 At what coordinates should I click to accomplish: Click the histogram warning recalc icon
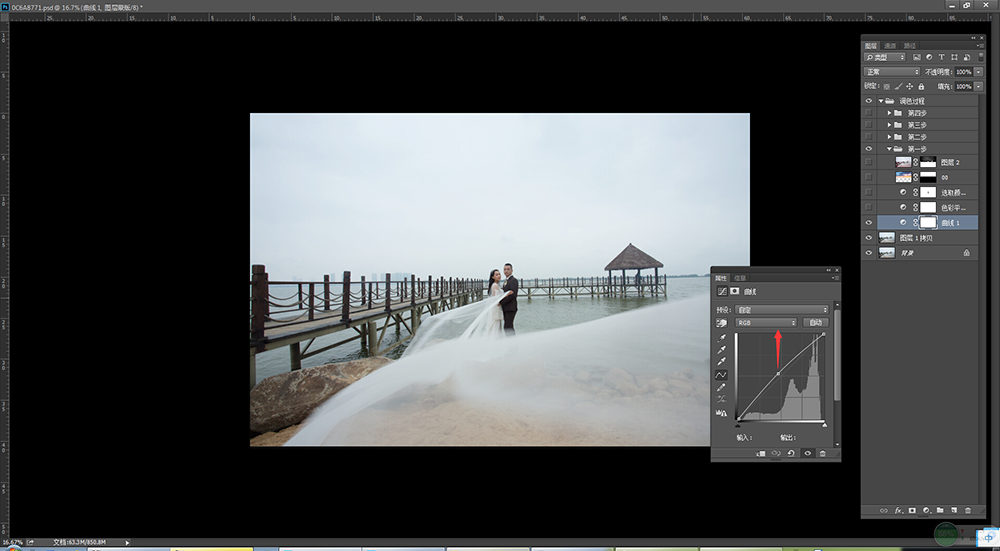[722, 413]
